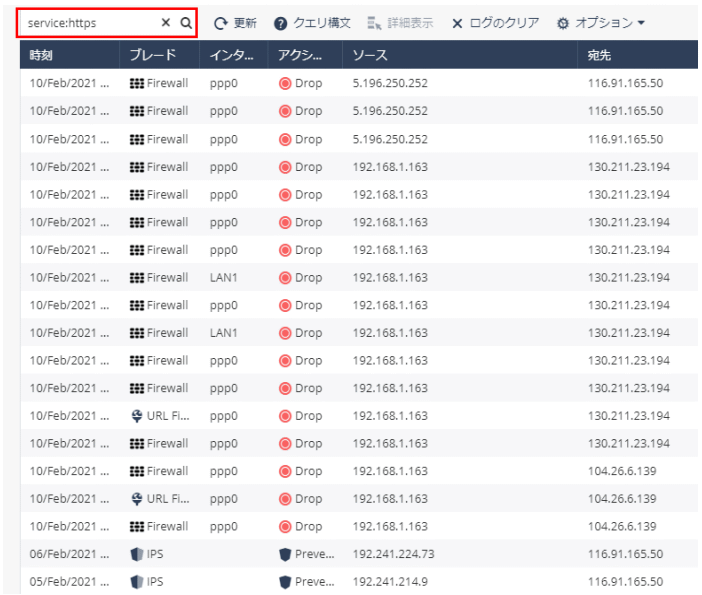Click the アクション column header
This screenshot has width=702, height=595.
tap(300, 56)
